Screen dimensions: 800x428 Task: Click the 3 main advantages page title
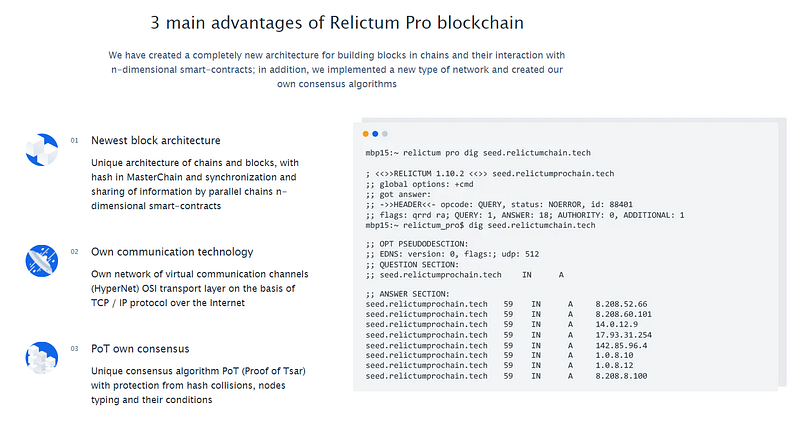pyautogui.click(x=337, y=23)
